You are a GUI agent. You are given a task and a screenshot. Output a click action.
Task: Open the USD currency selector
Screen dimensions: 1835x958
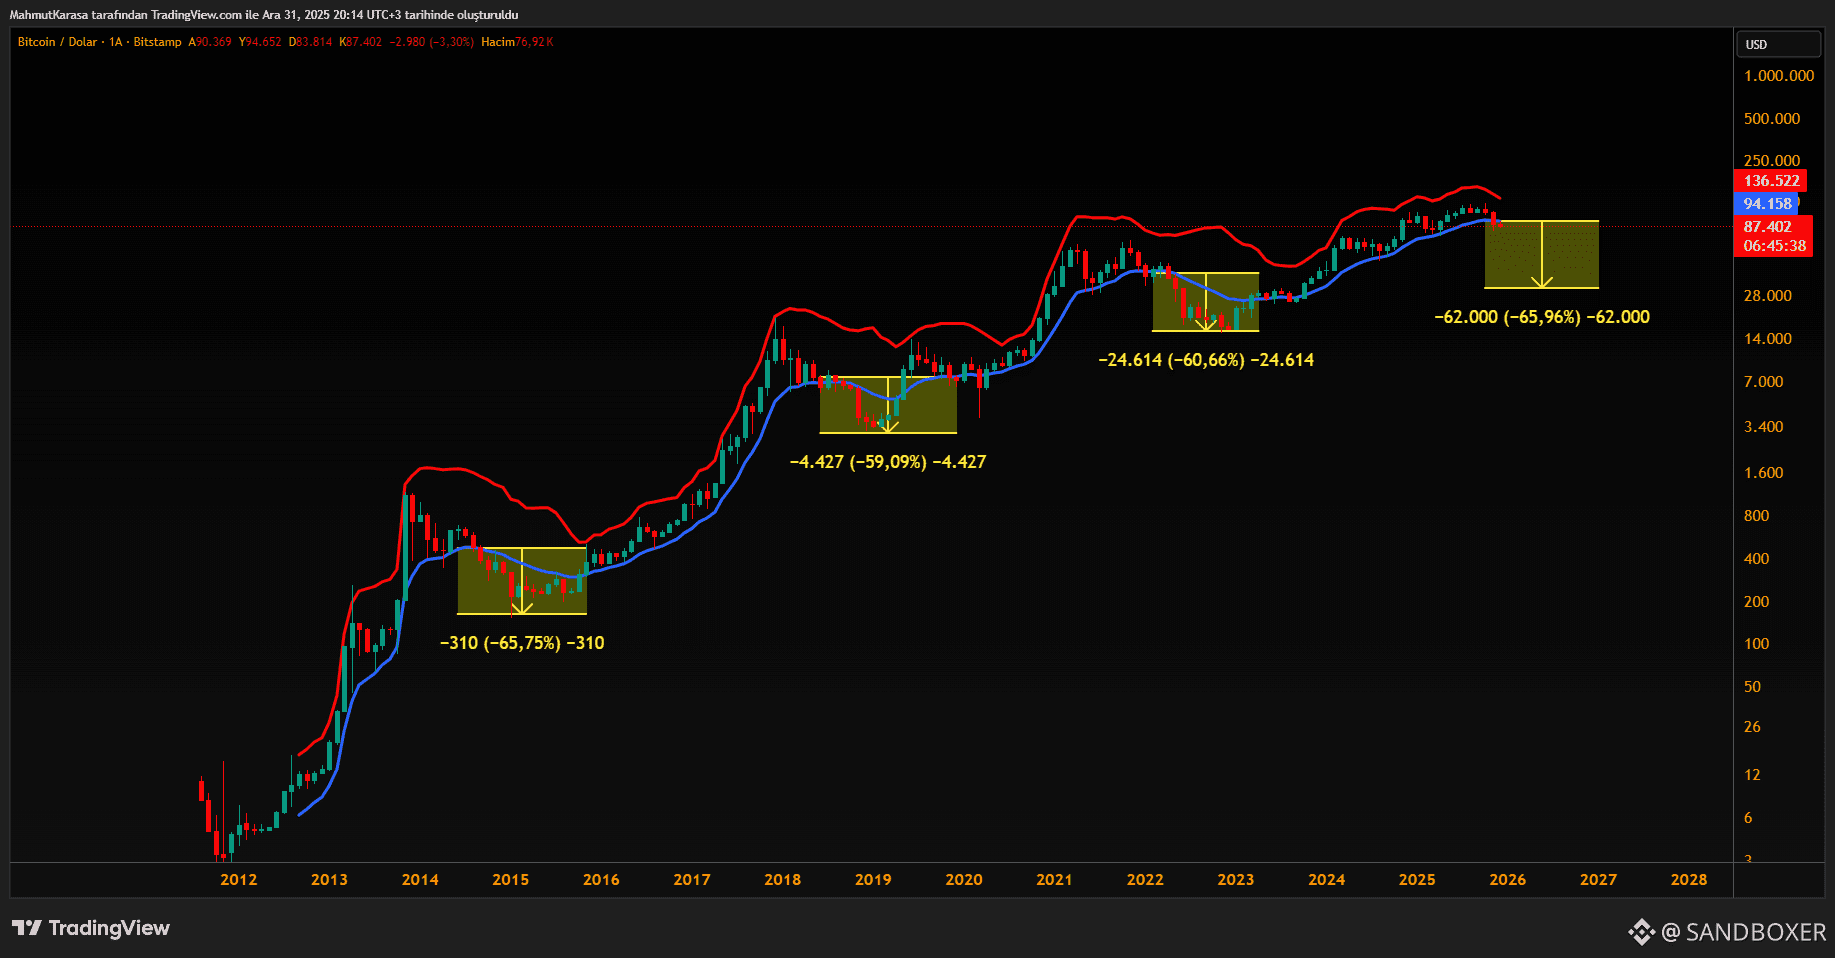(x=1779, y=44)
